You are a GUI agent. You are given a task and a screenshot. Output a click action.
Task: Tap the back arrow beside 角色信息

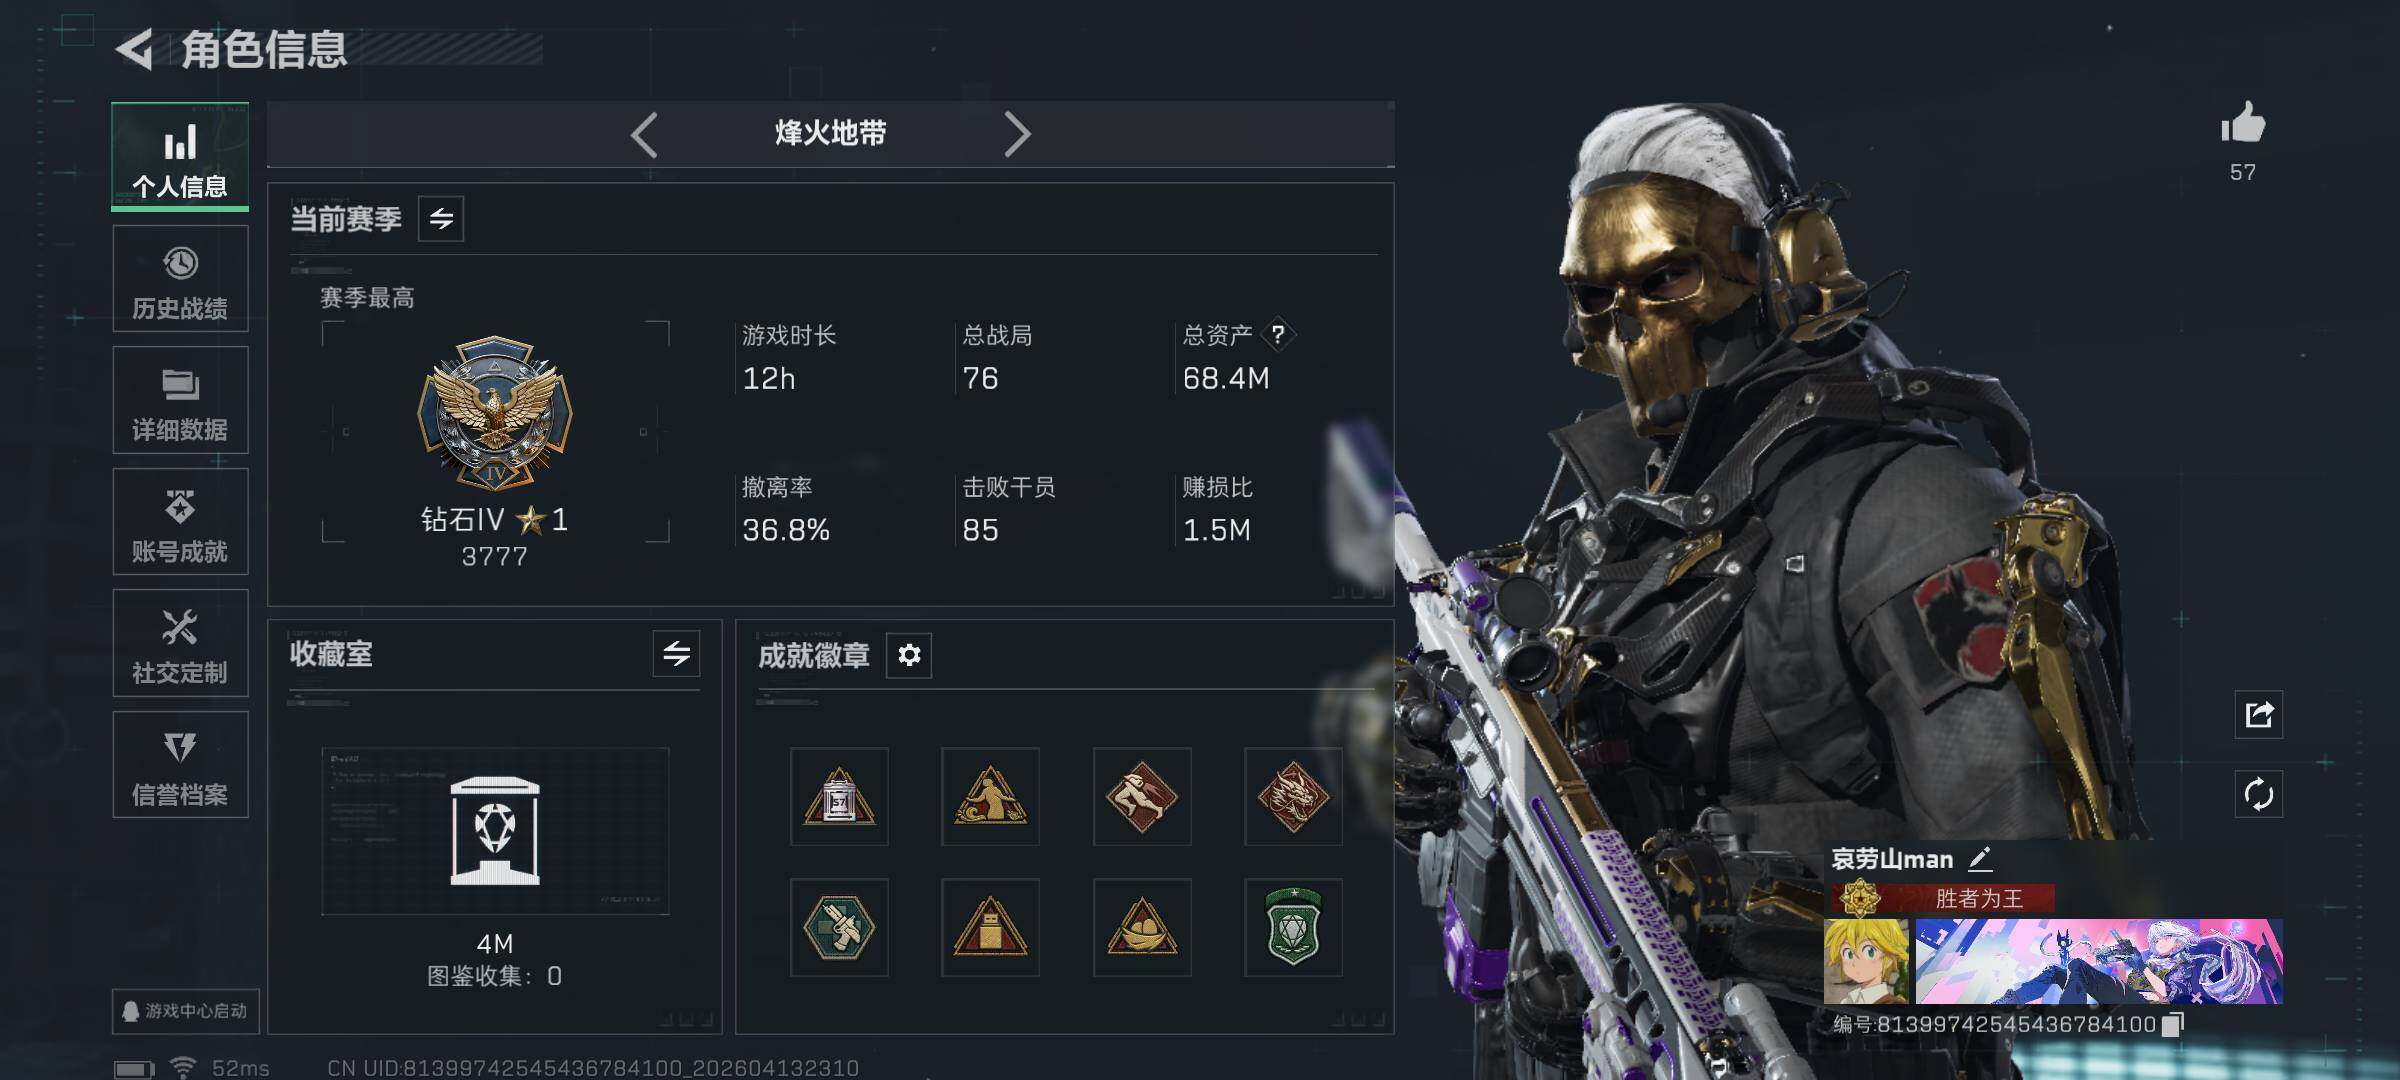(x=135, y=49)
